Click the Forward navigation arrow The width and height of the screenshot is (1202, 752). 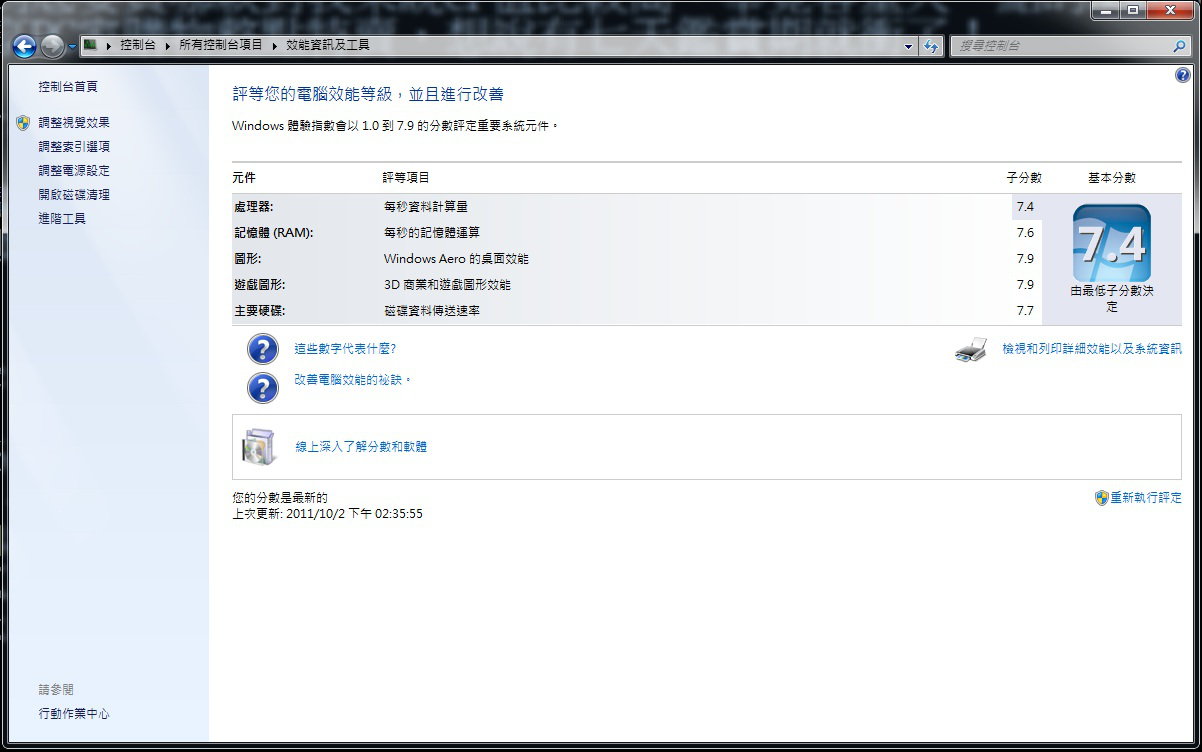[53, 46]
